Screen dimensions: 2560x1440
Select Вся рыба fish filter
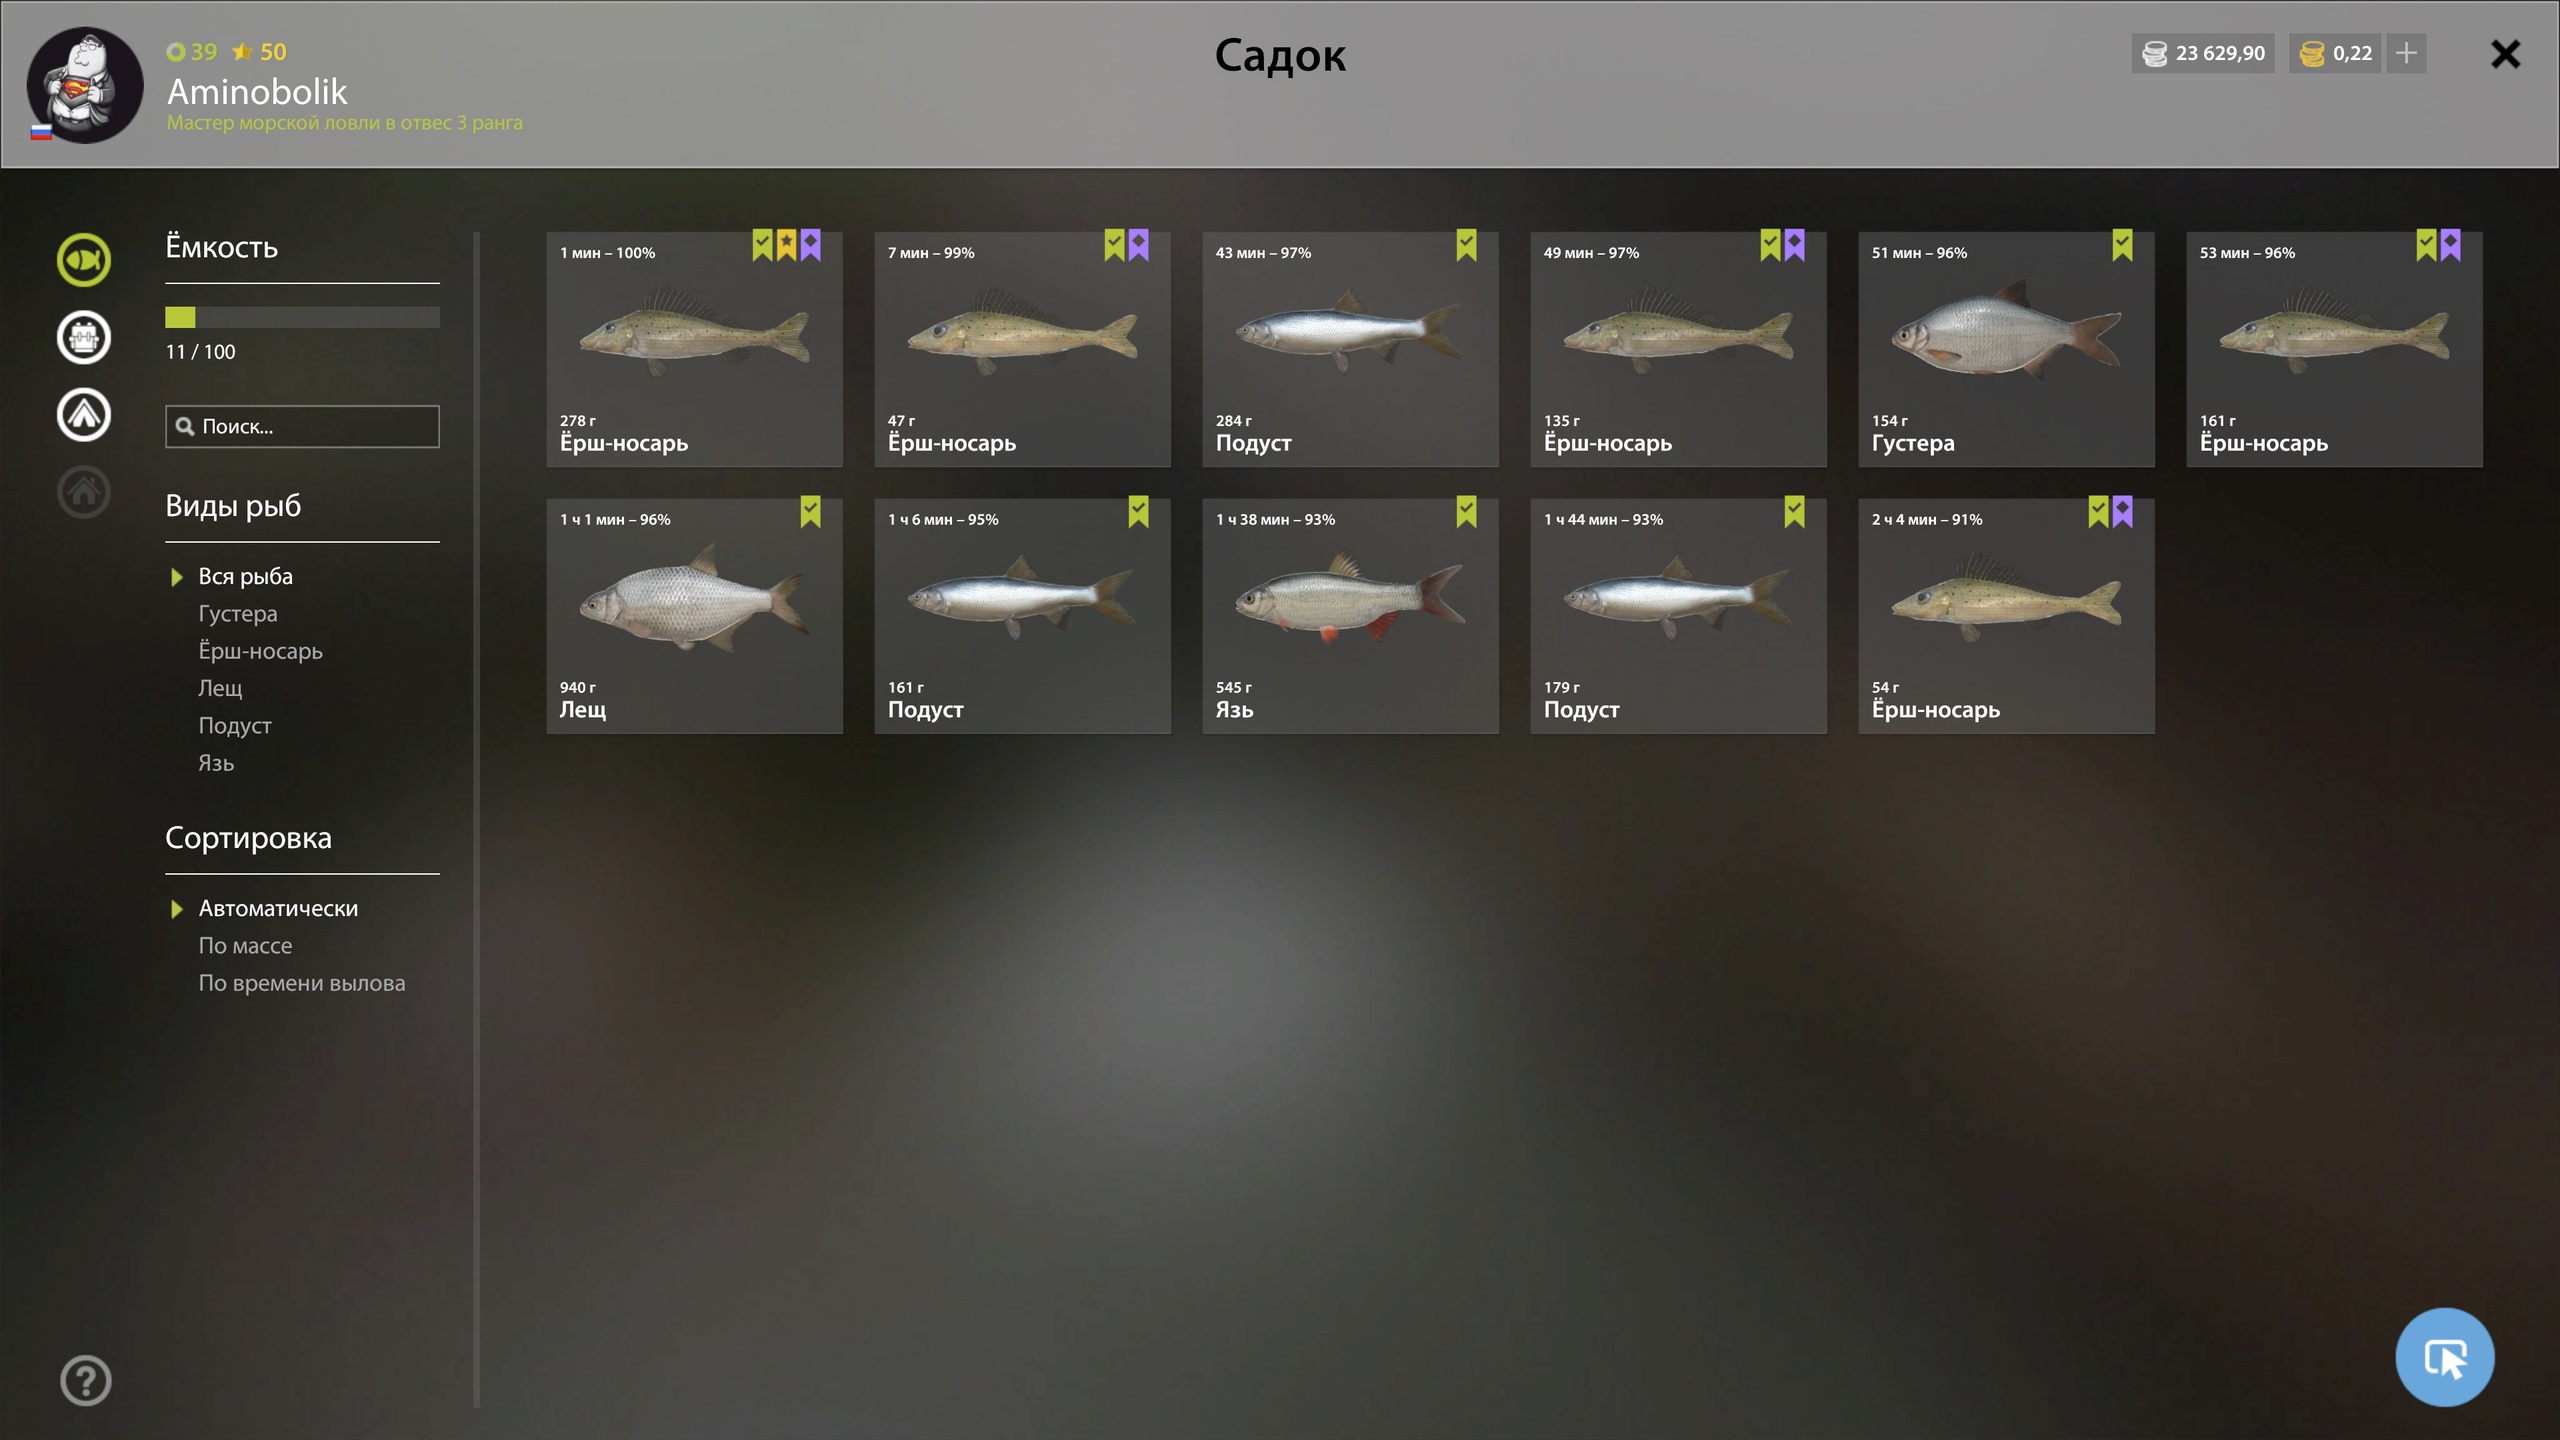(245, 576)
